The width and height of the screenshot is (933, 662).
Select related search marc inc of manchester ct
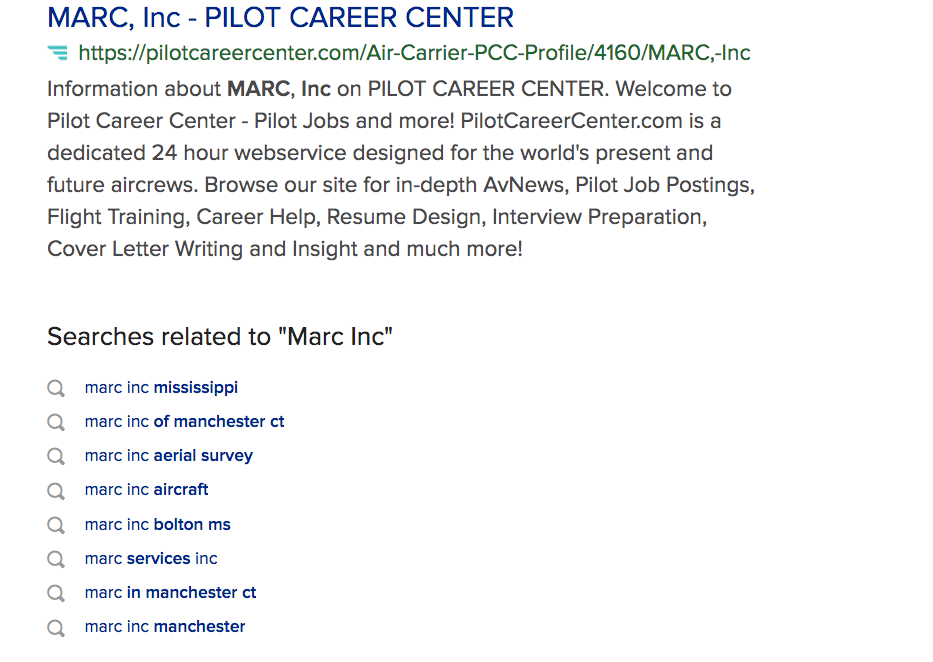tap(184, 422)
